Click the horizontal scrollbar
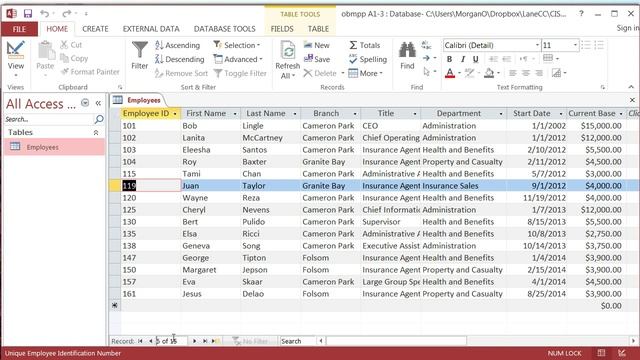This screenshot has width=640, height=360. (x=396, y=341)
